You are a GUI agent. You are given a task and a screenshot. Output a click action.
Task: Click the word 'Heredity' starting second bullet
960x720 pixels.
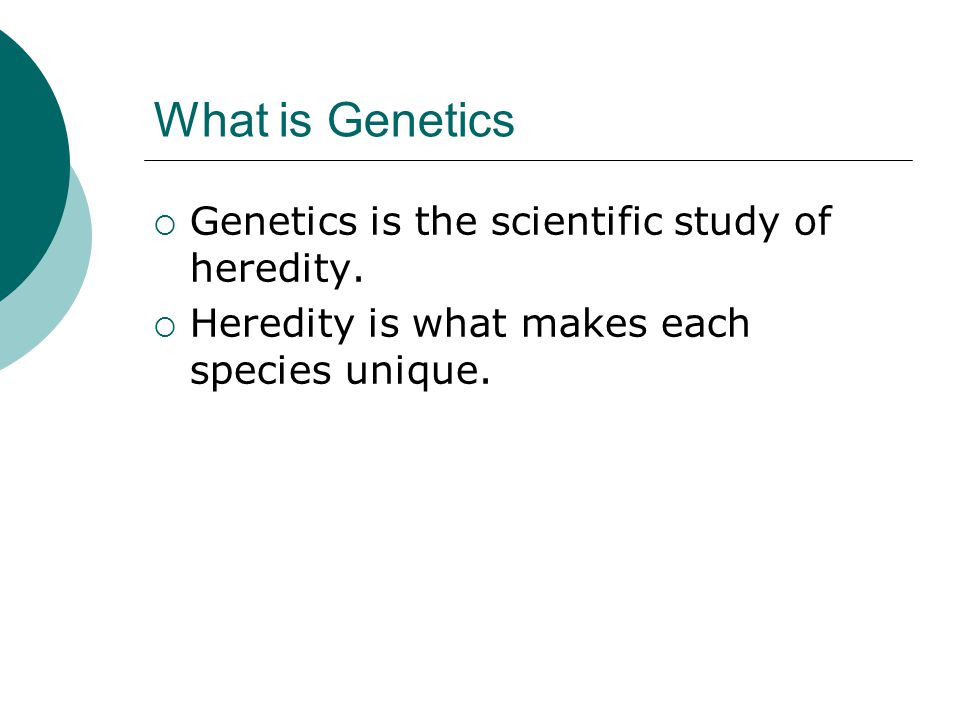[272, 326]
